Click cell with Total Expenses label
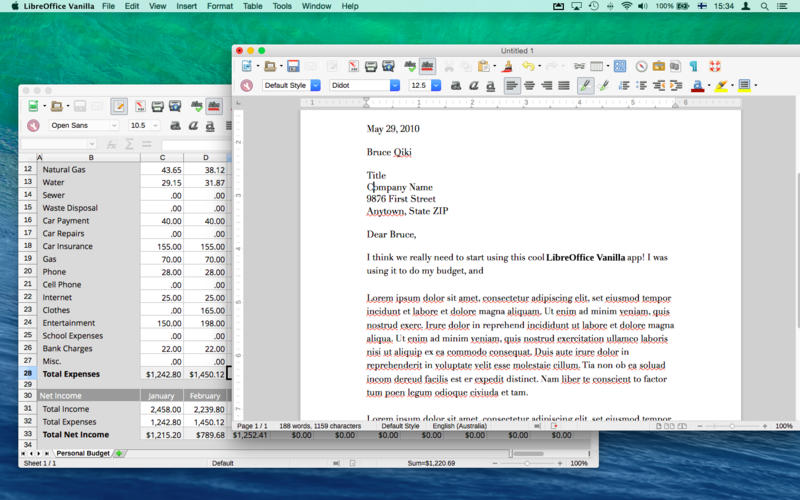 pos(70,373)
